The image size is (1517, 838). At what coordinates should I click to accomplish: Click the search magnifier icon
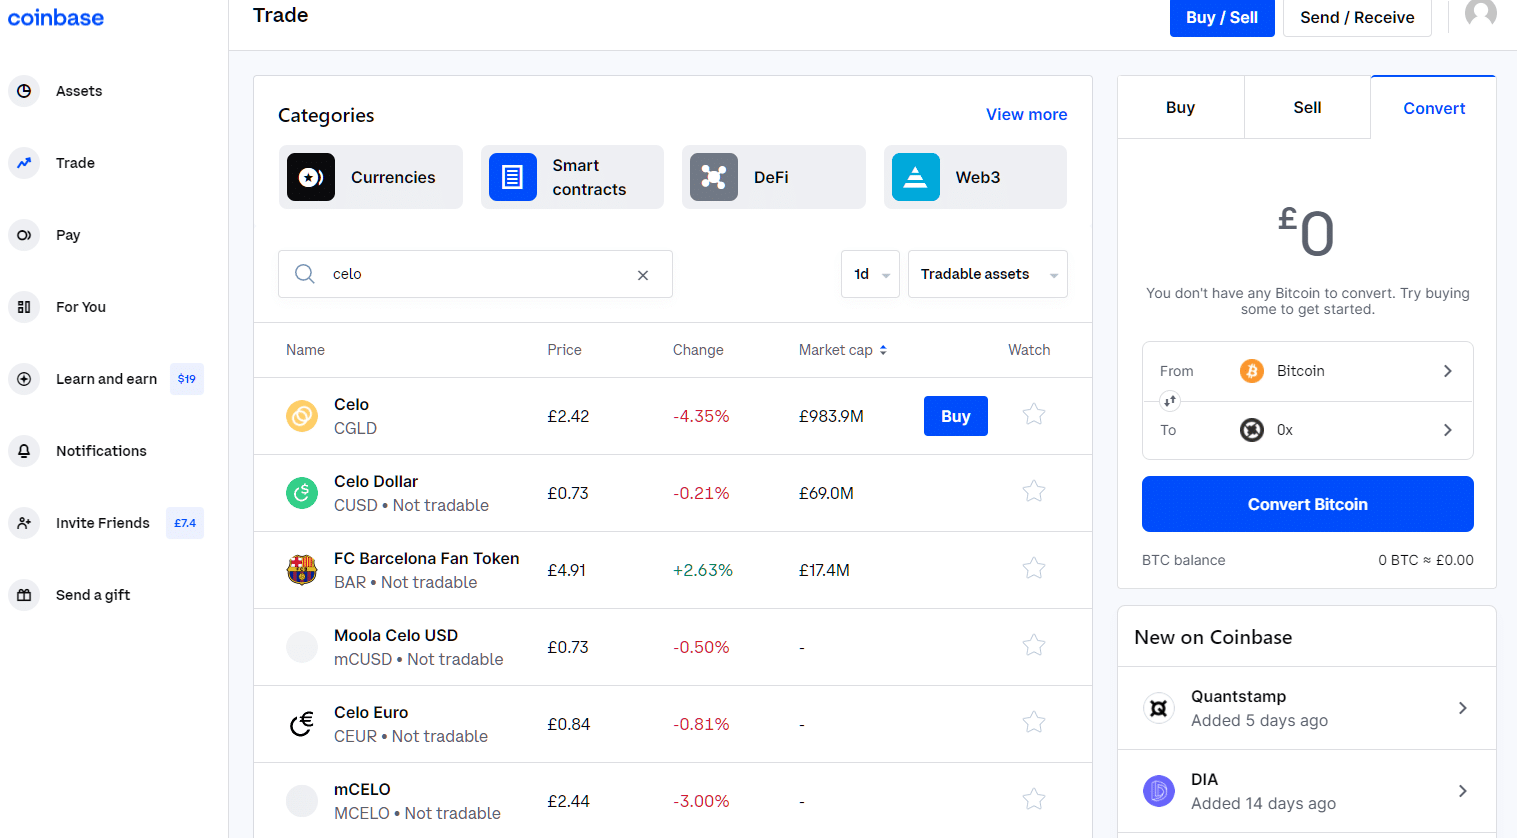tap(305, 274)
